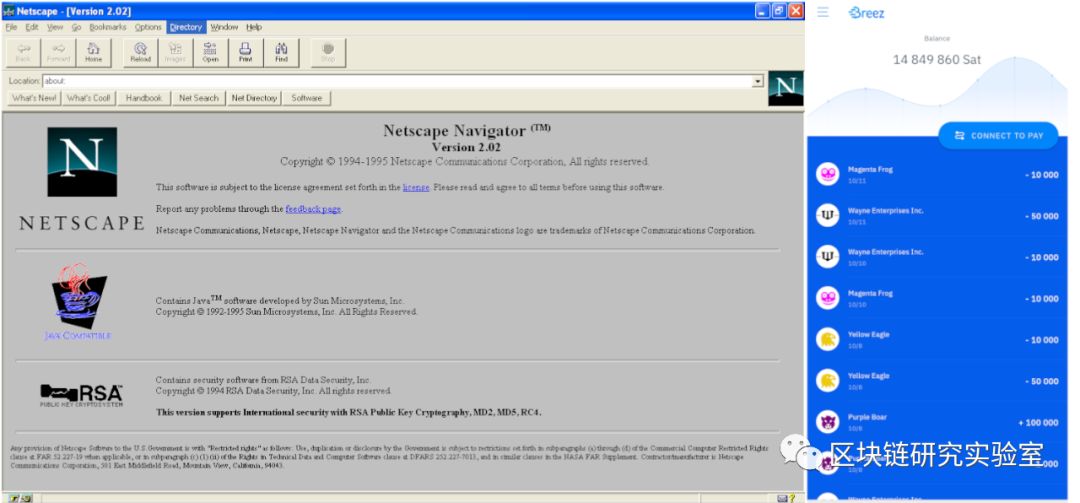Click the Netscape N throbber beside Location
The height and width of the screenshot is (503, 1080).
tap(785, 88)
